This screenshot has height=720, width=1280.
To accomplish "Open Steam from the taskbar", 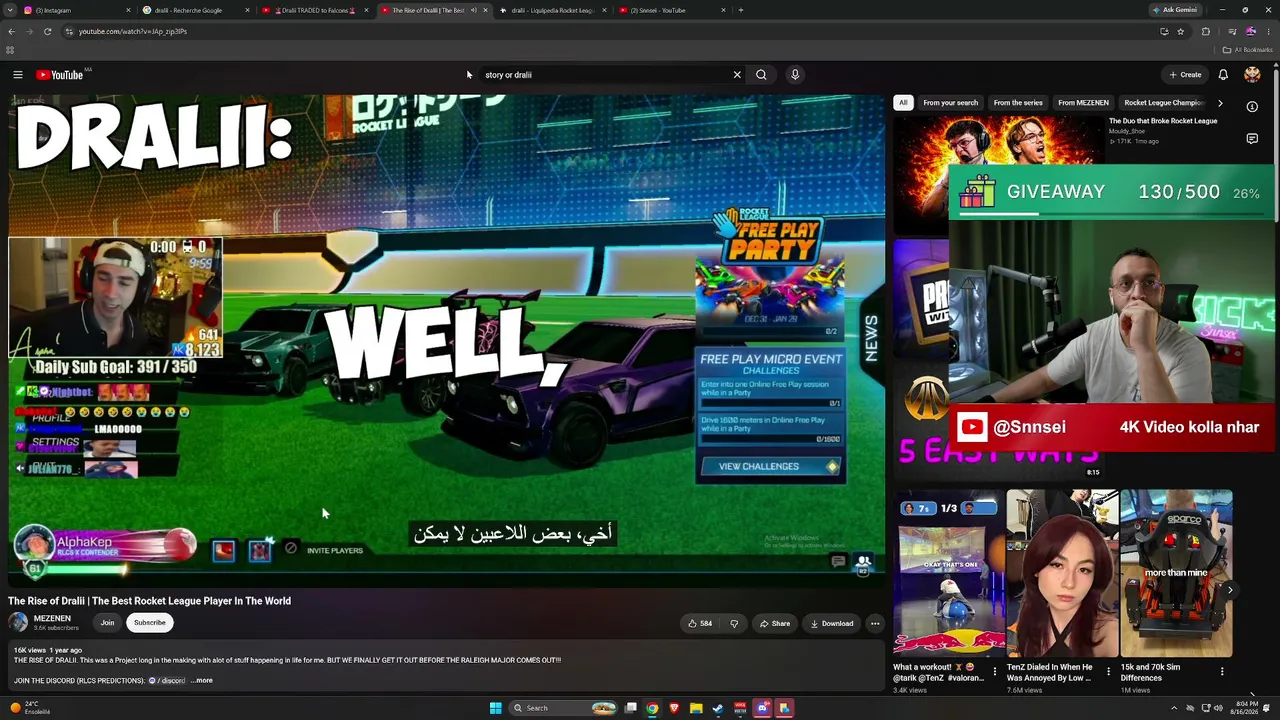I will [x=718, y=708].
